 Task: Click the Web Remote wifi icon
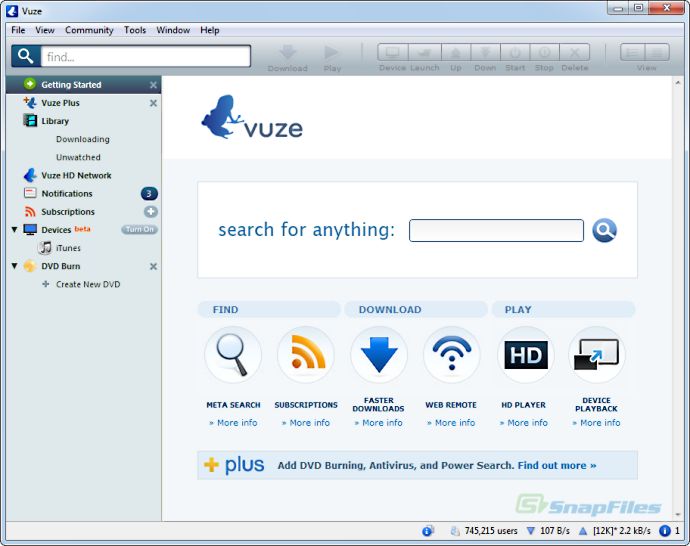(x=451, y=355)
